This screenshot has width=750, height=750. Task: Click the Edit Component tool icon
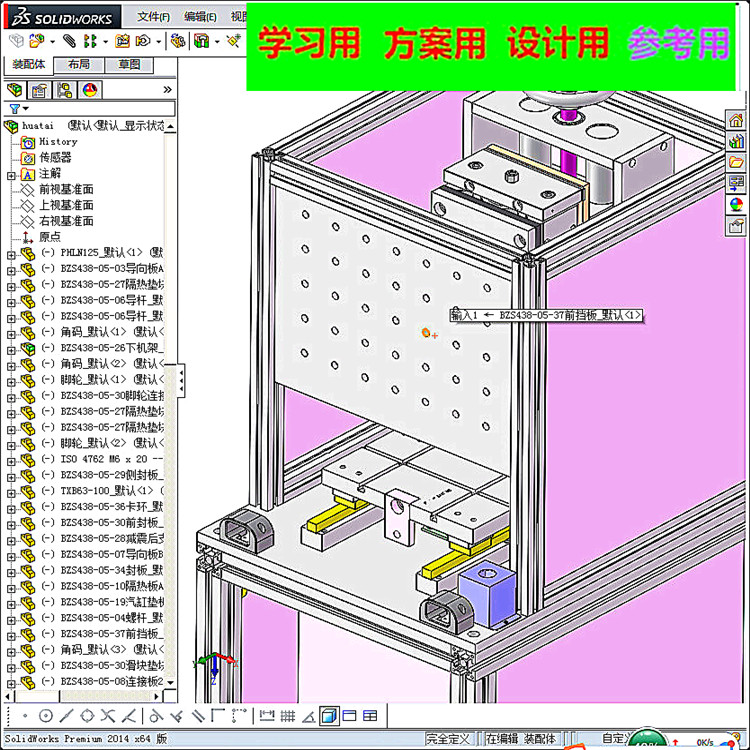coord(17,41)
